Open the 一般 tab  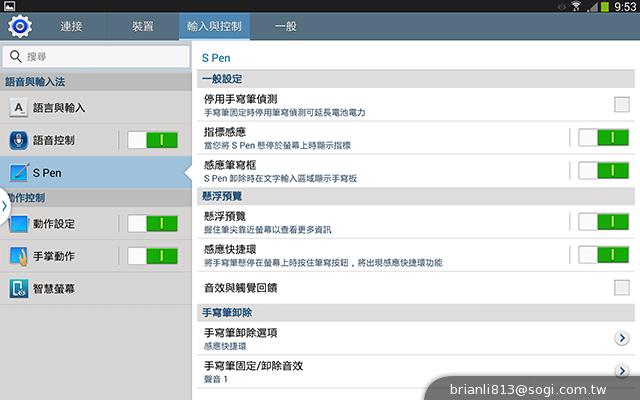[x=285, y=25]
